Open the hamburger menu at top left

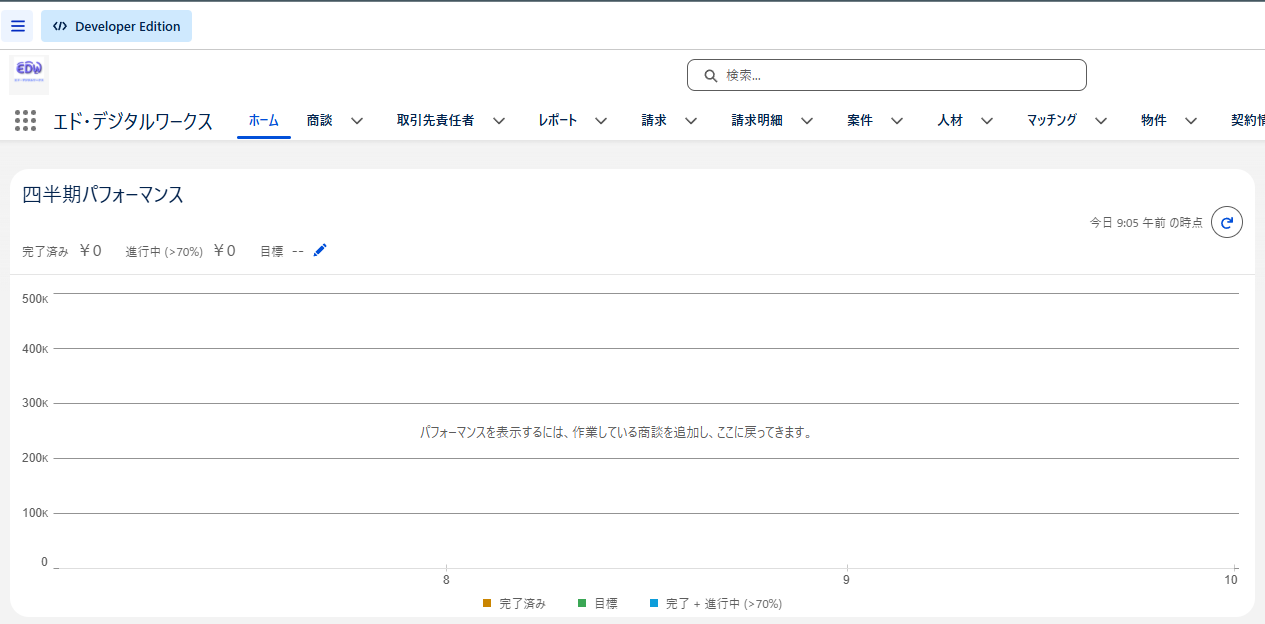click(x=18, y=26)
